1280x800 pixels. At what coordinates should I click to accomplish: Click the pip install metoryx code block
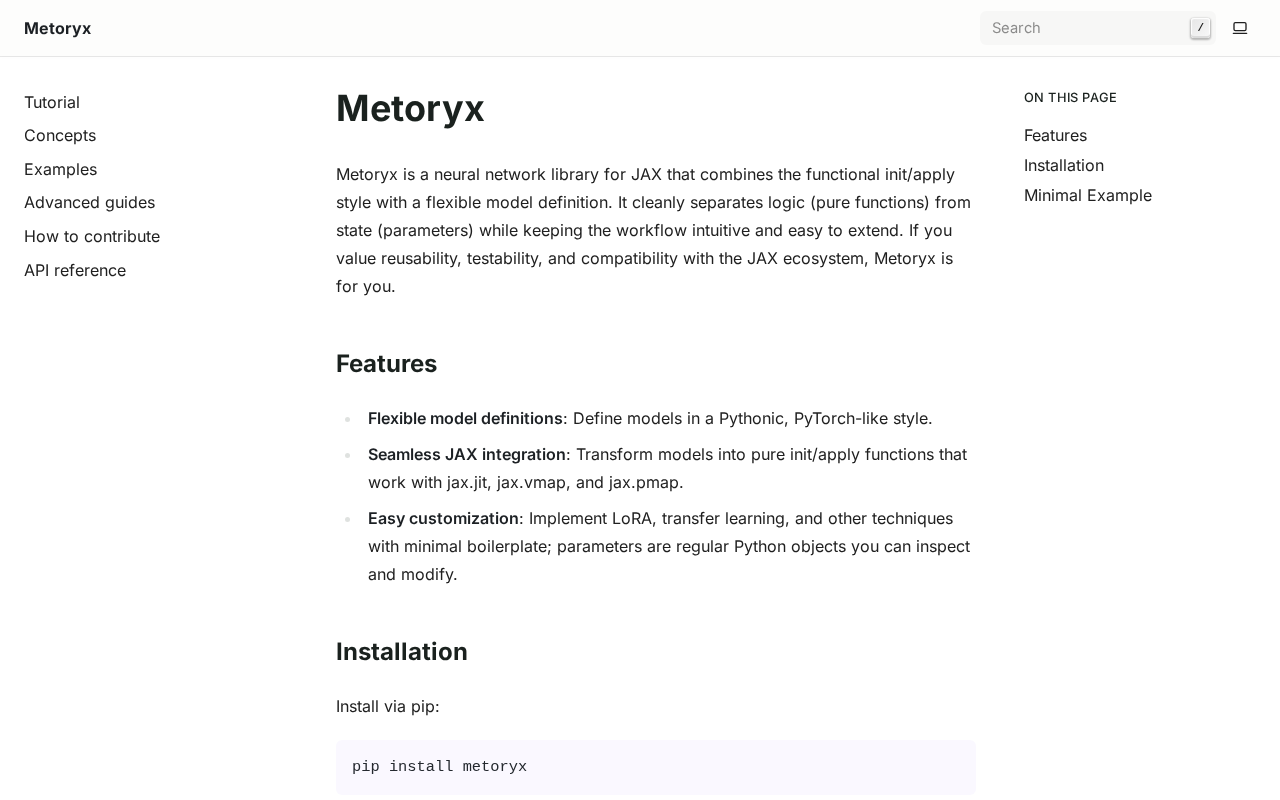655,767
